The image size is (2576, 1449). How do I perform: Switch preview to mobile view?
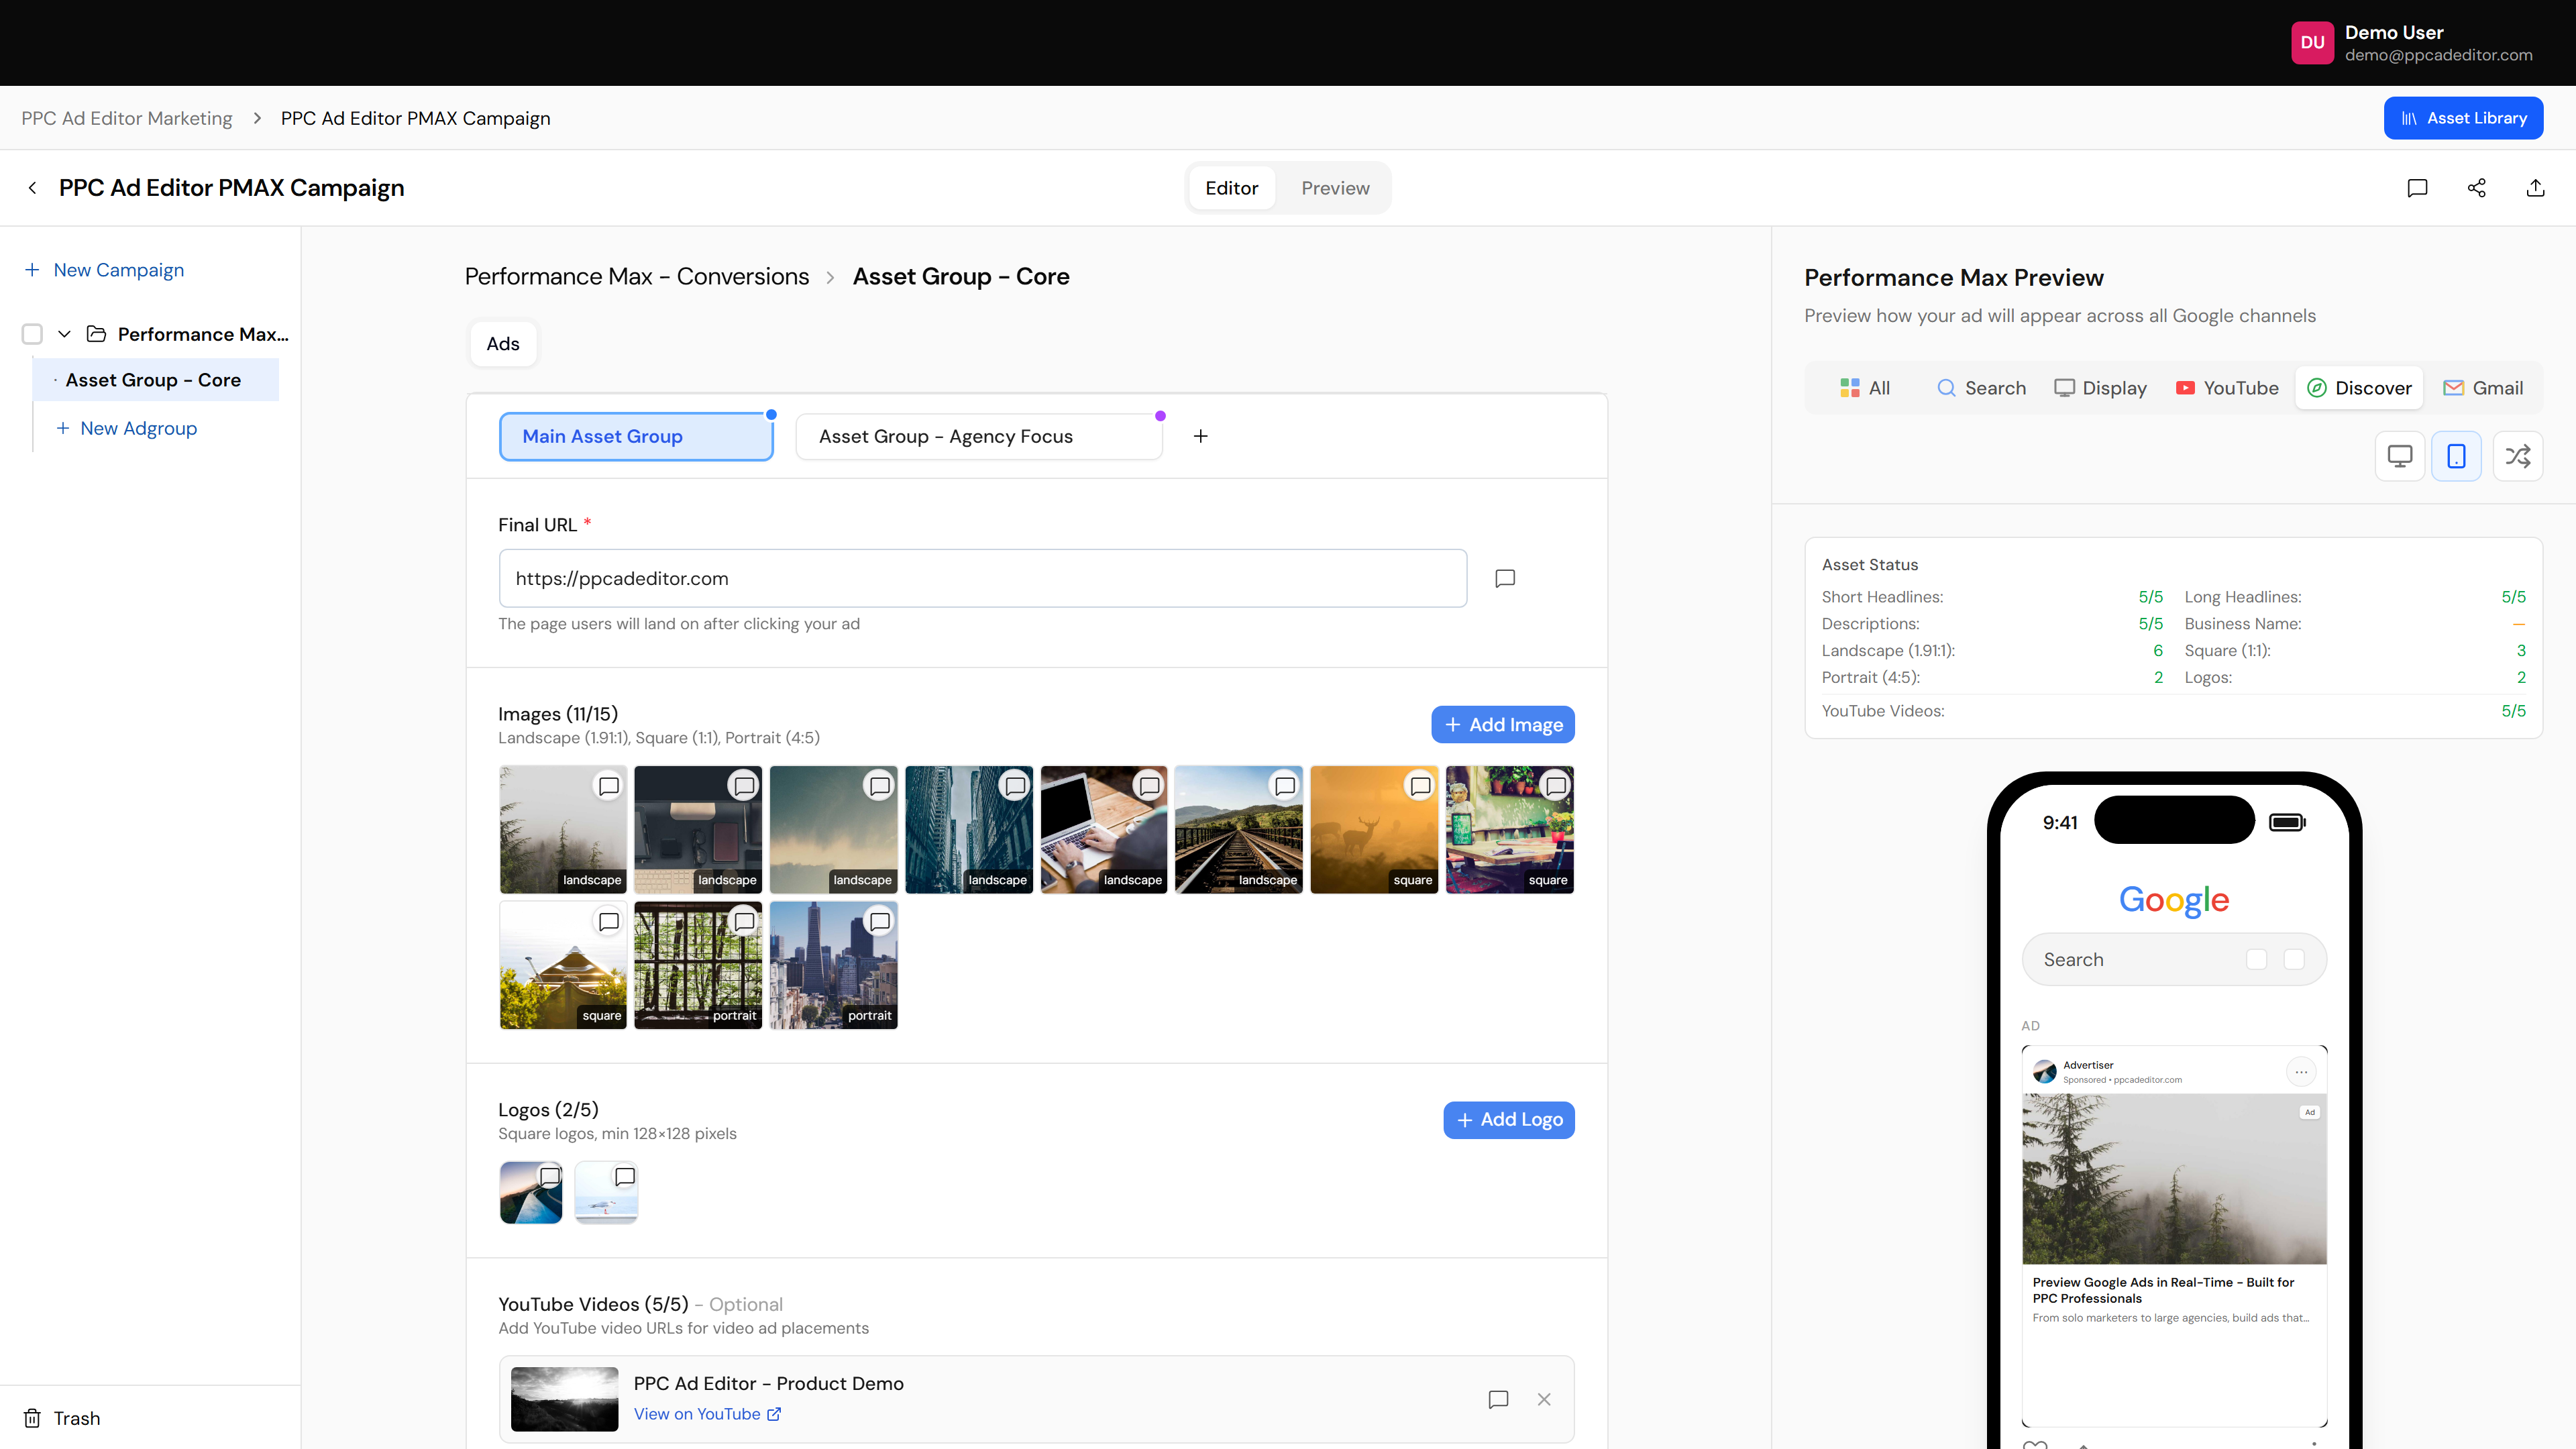click(2456, 456)
